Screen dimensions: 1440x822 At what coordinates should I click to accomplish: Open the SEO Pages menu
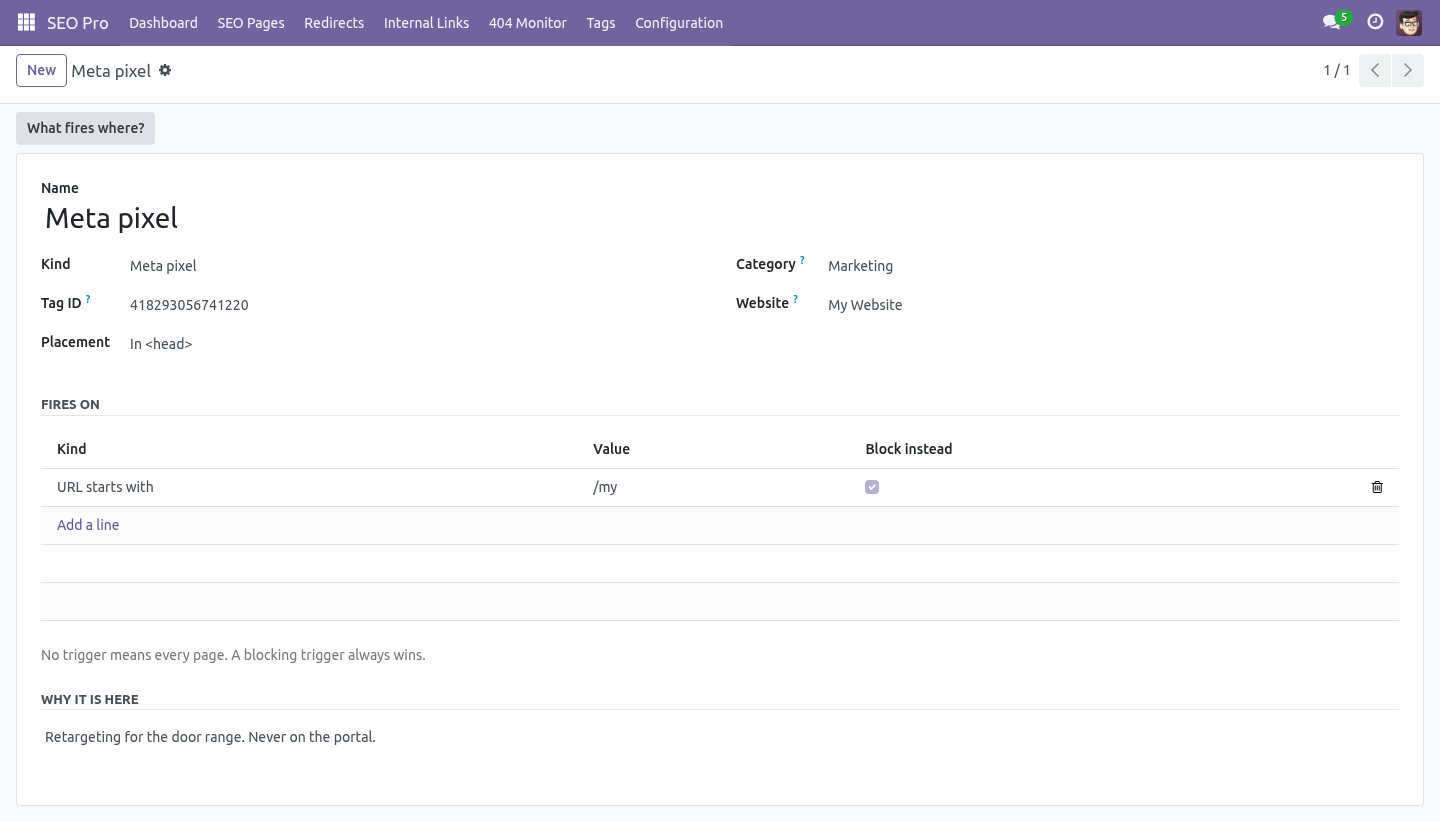coord(251,22)
